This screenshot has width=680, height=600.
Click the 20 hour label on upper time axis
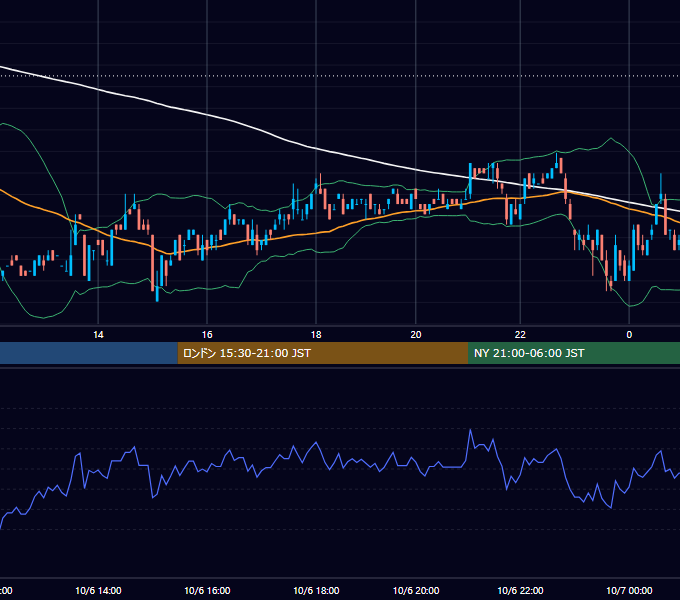416,335
